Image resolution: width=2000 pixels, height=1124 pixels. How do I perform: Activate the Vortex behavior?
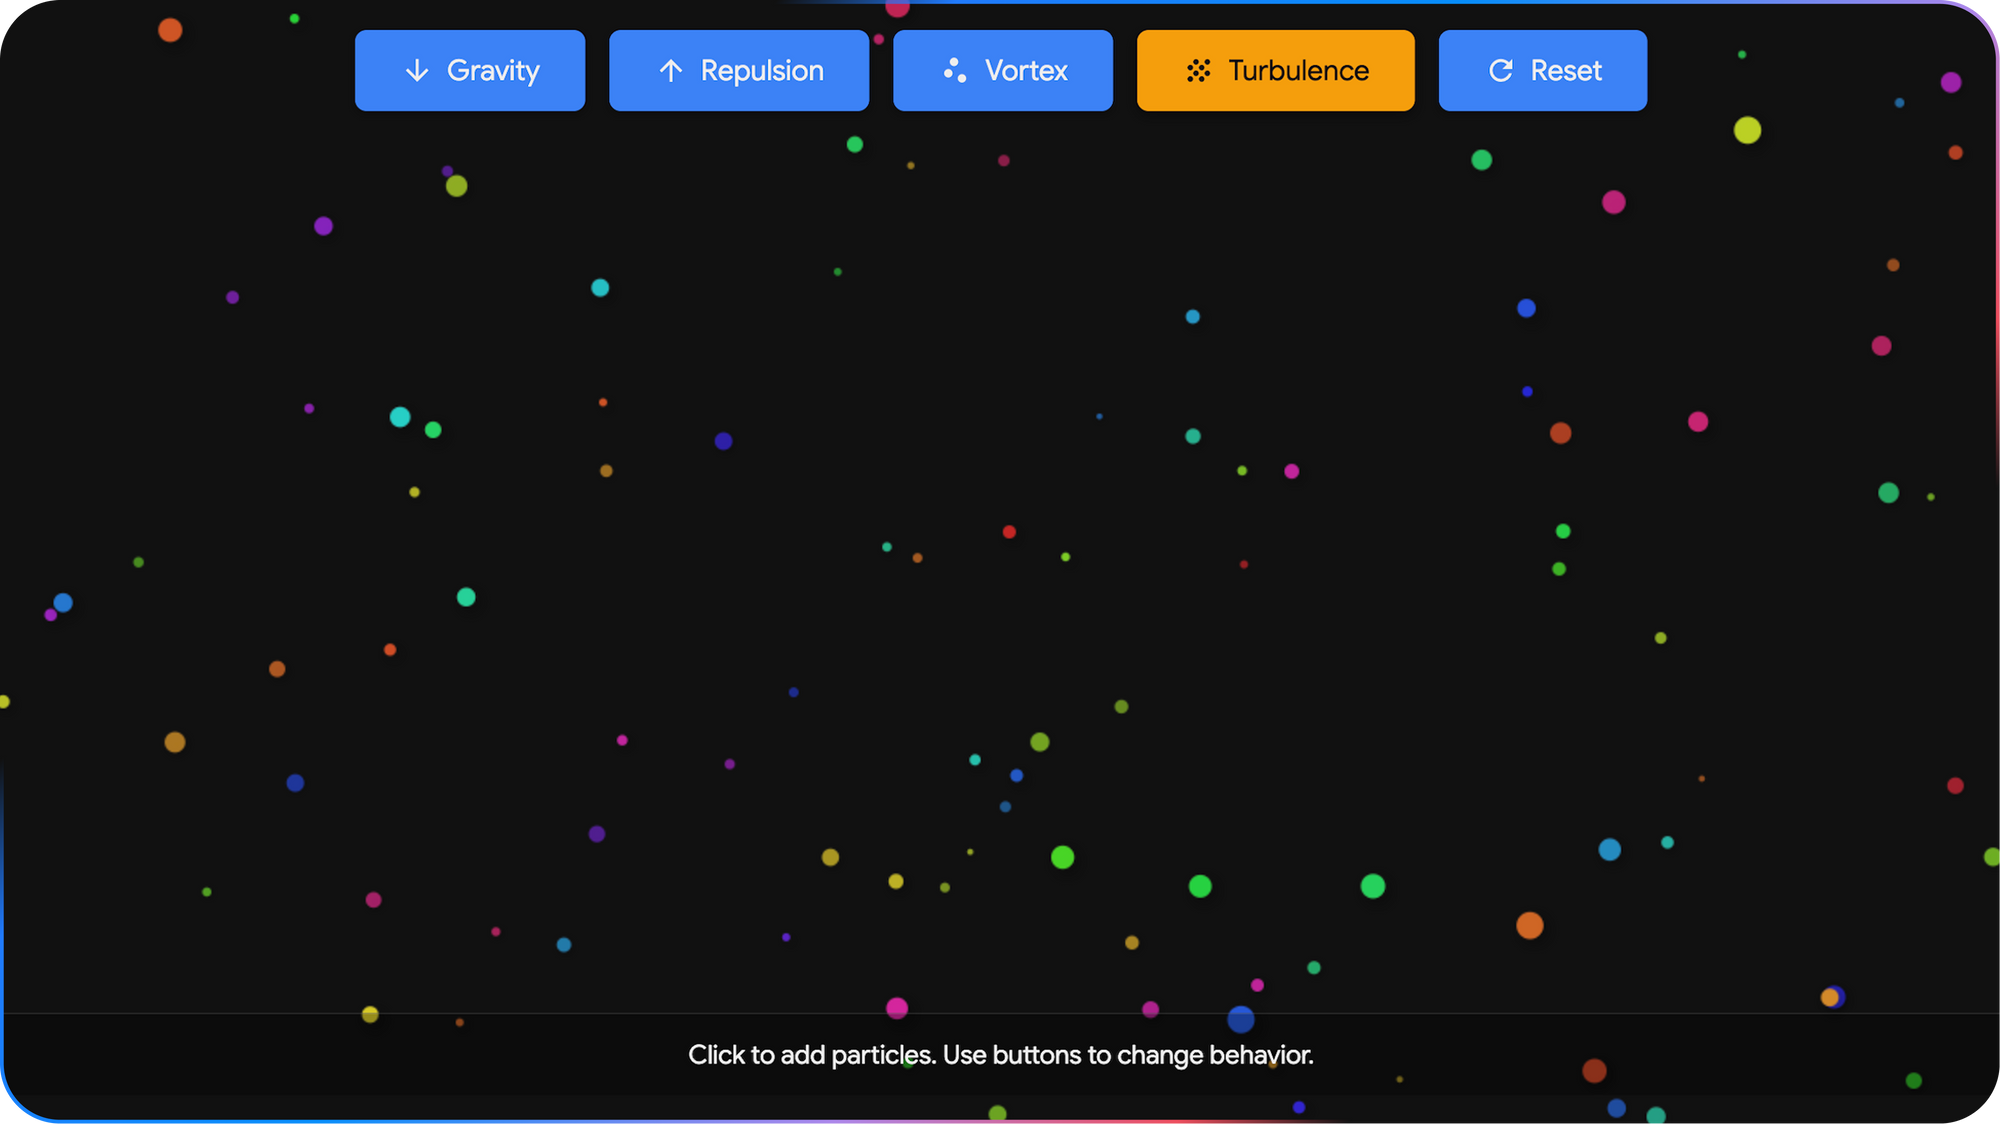[1003, 71]
